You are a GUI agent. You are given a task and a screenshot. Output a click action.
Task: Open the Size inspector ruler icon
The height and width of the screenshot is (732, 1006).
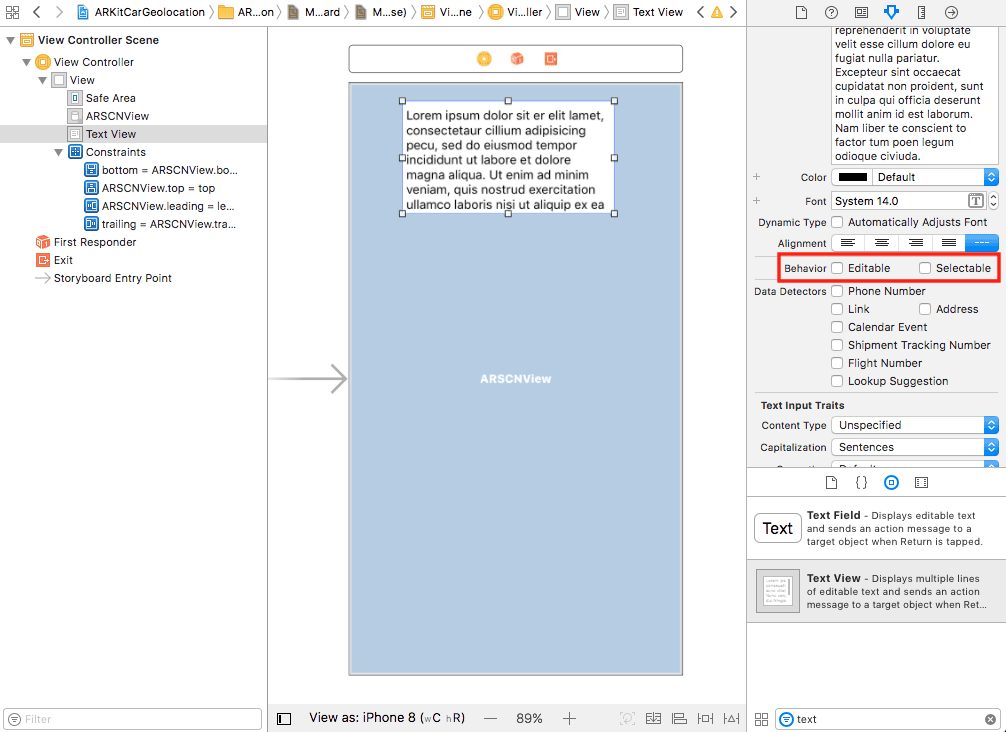coord(921,12)
